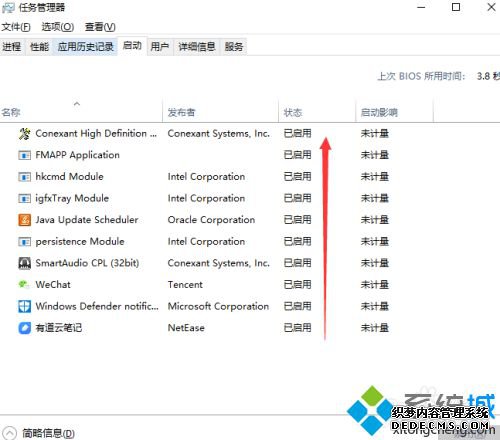
Task: Select the igfxTray Module icon
Action: (24, 199)
